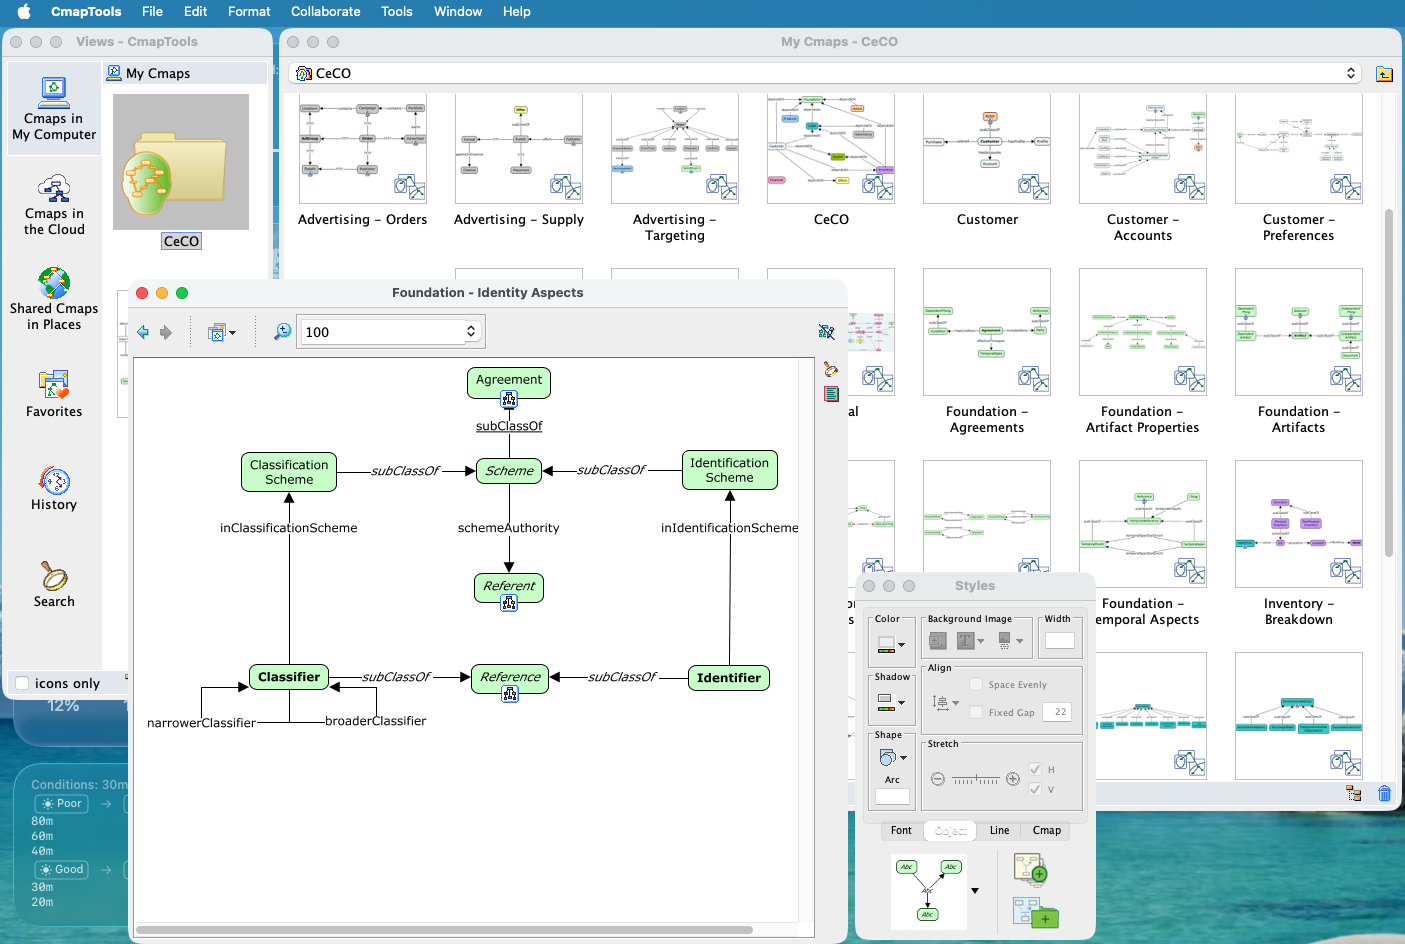
Task: Toggle the icons only checkbox
Action: pyautogui.click(x=22, y=683)
